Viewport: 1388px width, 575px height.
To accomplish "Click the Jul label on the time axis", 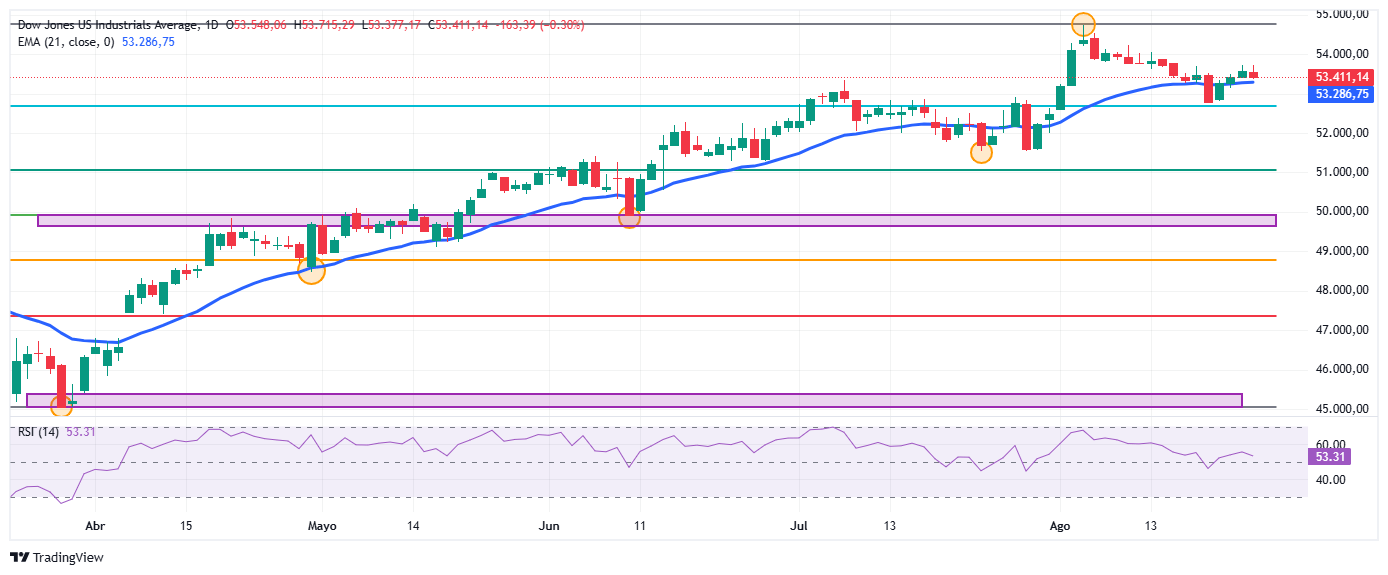I will click(x=798, y=525).
